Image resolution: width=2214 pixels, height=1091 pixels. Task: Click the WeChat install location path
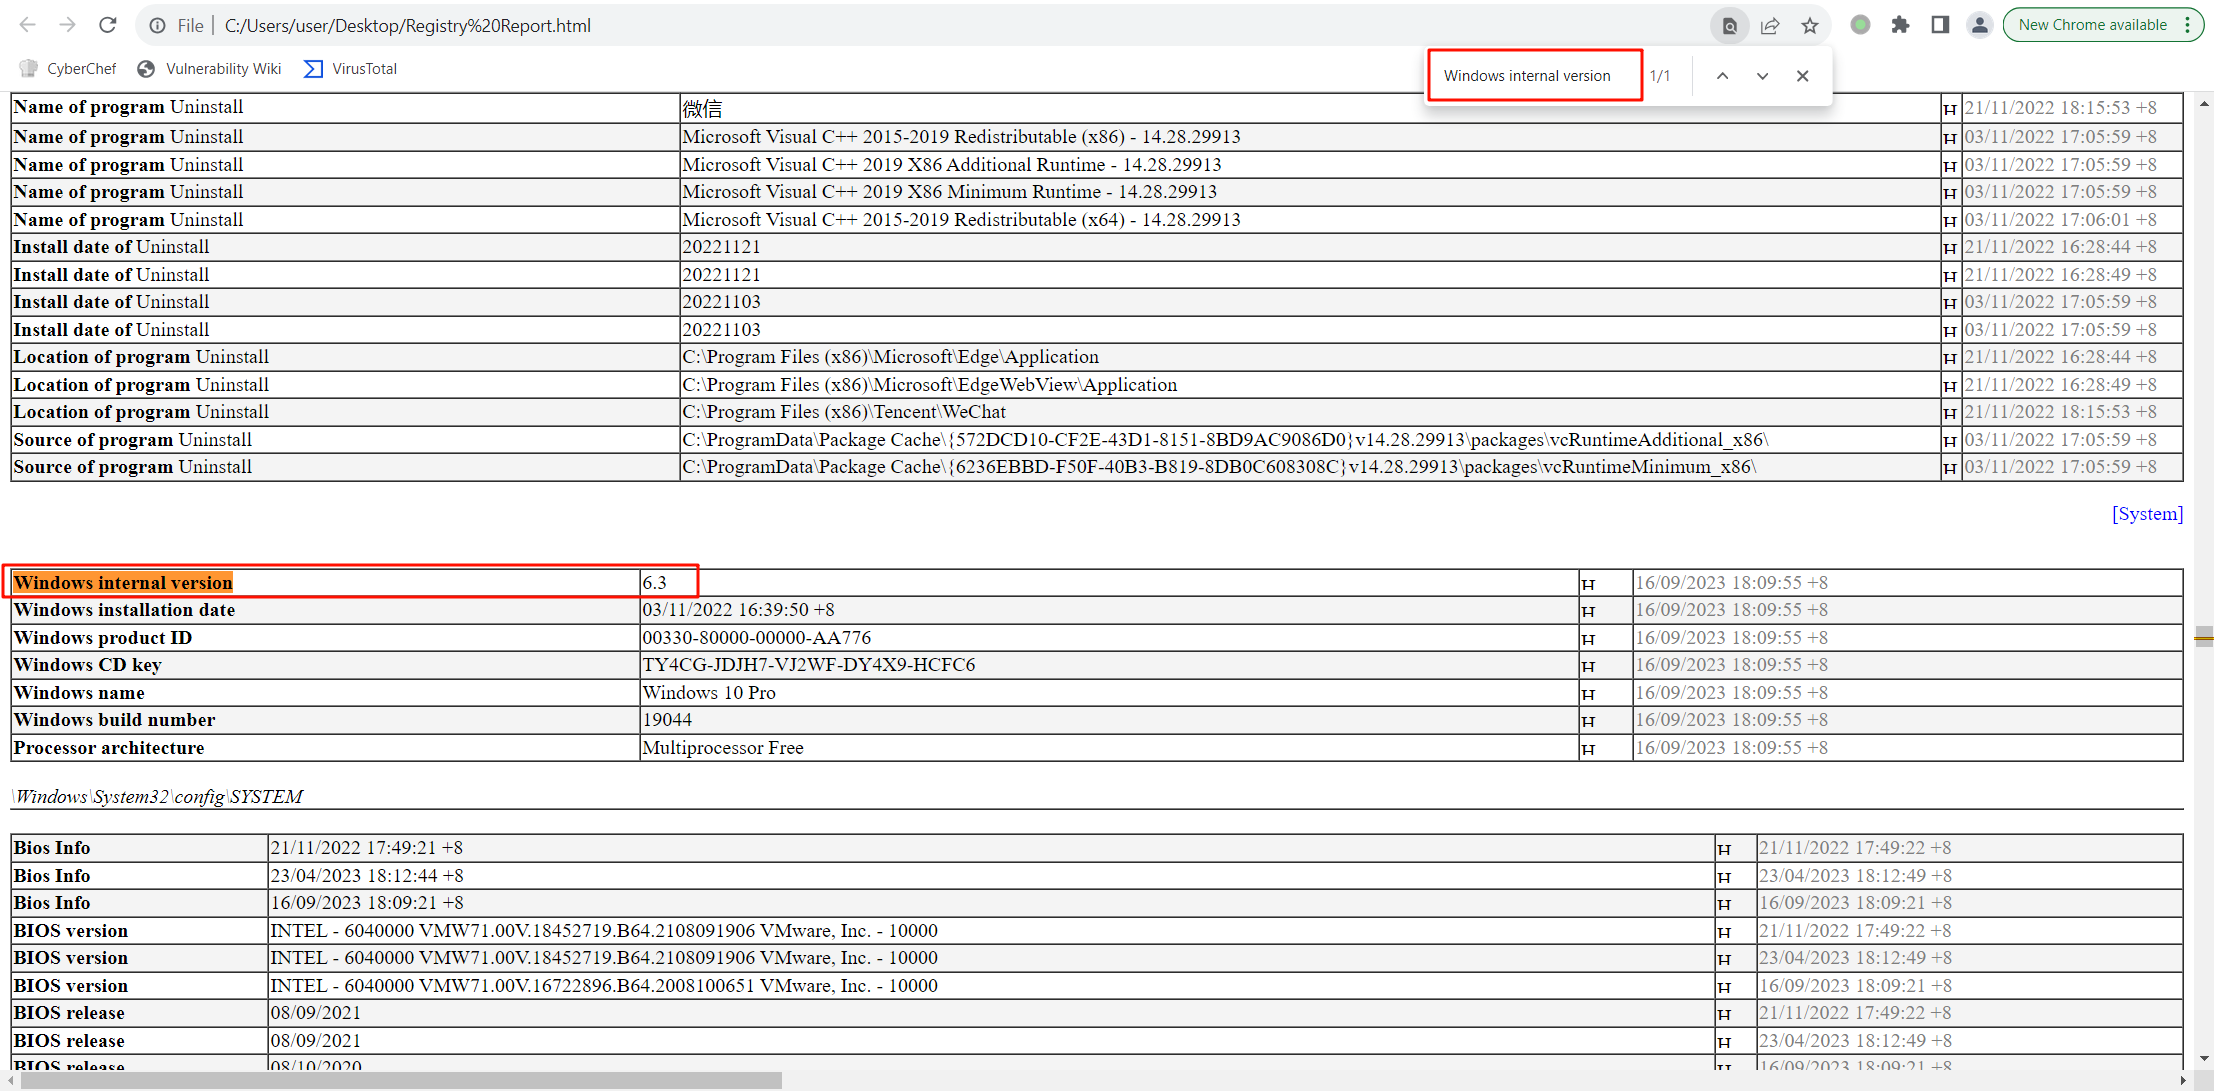coord(844,412)
